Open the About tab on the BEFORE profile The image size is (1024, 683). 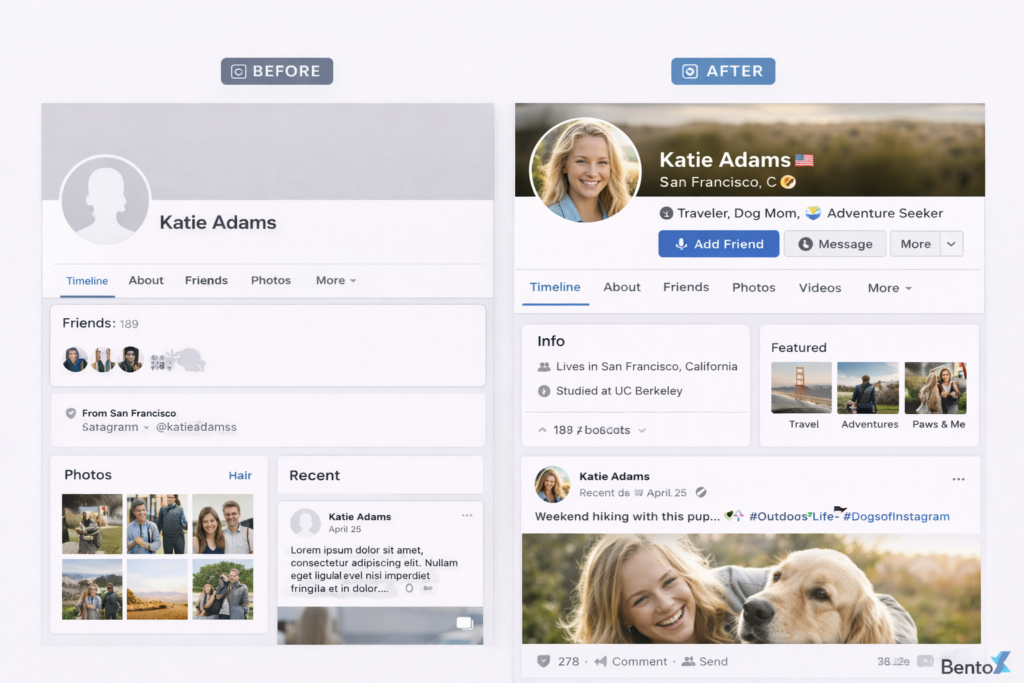pyautogui.click(x=146, y=280)
